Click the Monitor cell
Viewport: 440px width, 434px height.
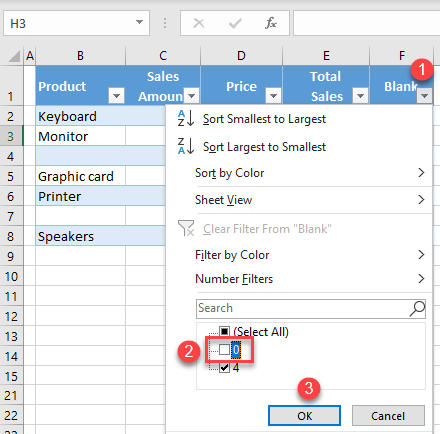(x=80, y=136)
